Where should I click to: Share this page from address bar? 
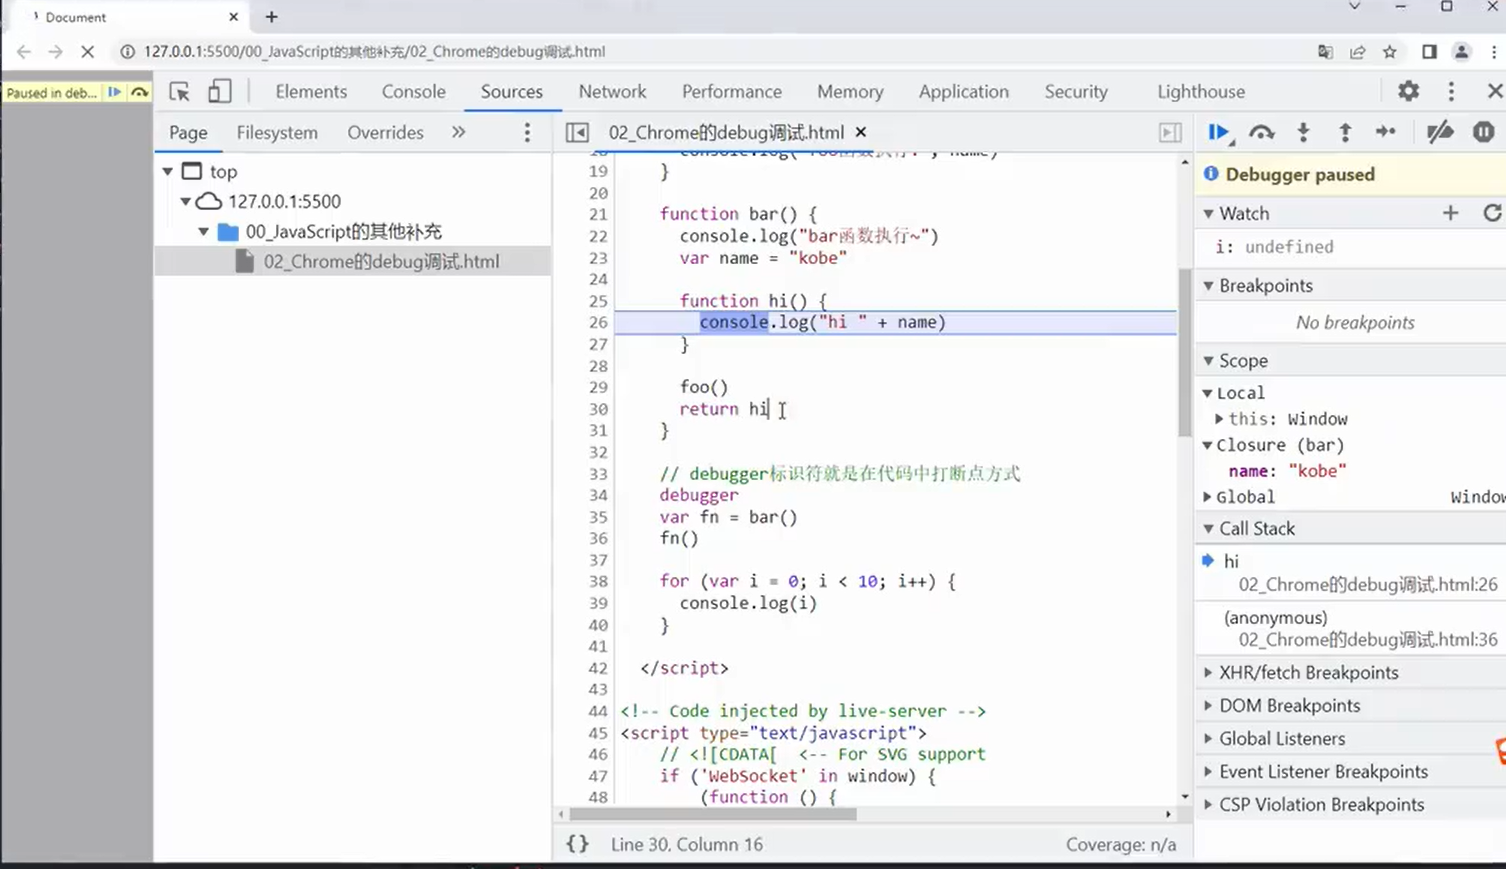(1357, 52)
